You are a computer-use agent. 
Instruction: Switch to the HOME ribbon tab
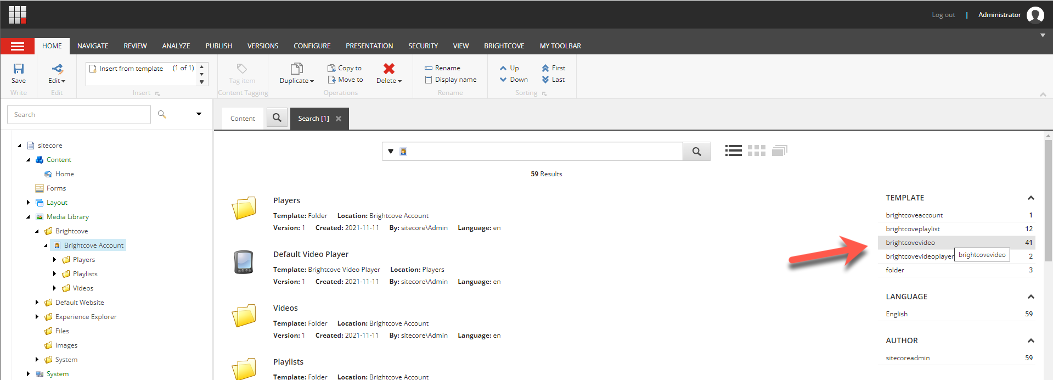pyautogui.click(x=52, y=46)
